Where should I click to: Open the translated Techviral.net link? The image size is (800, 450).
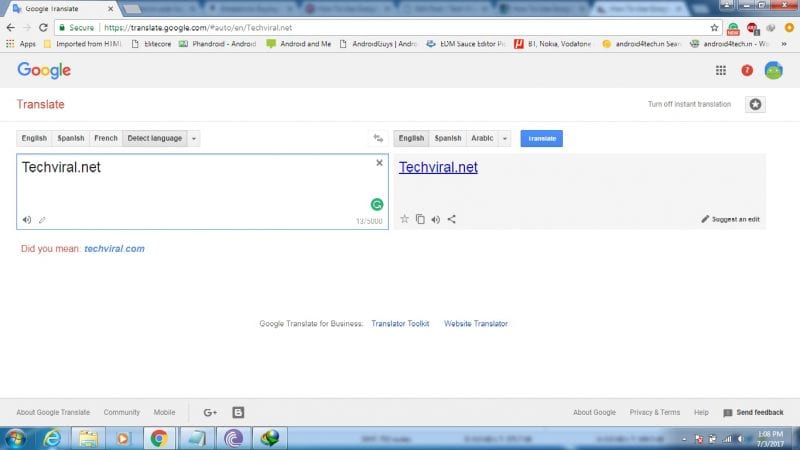pyautogui.click(x=438, y=167)
